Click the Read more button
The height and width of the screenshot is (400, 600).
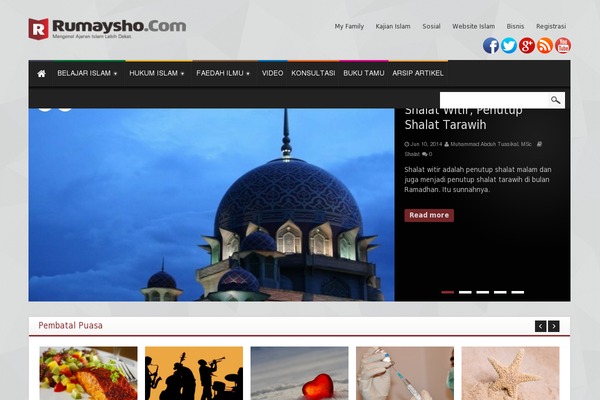pyautogui.click(x=429, y=216)
